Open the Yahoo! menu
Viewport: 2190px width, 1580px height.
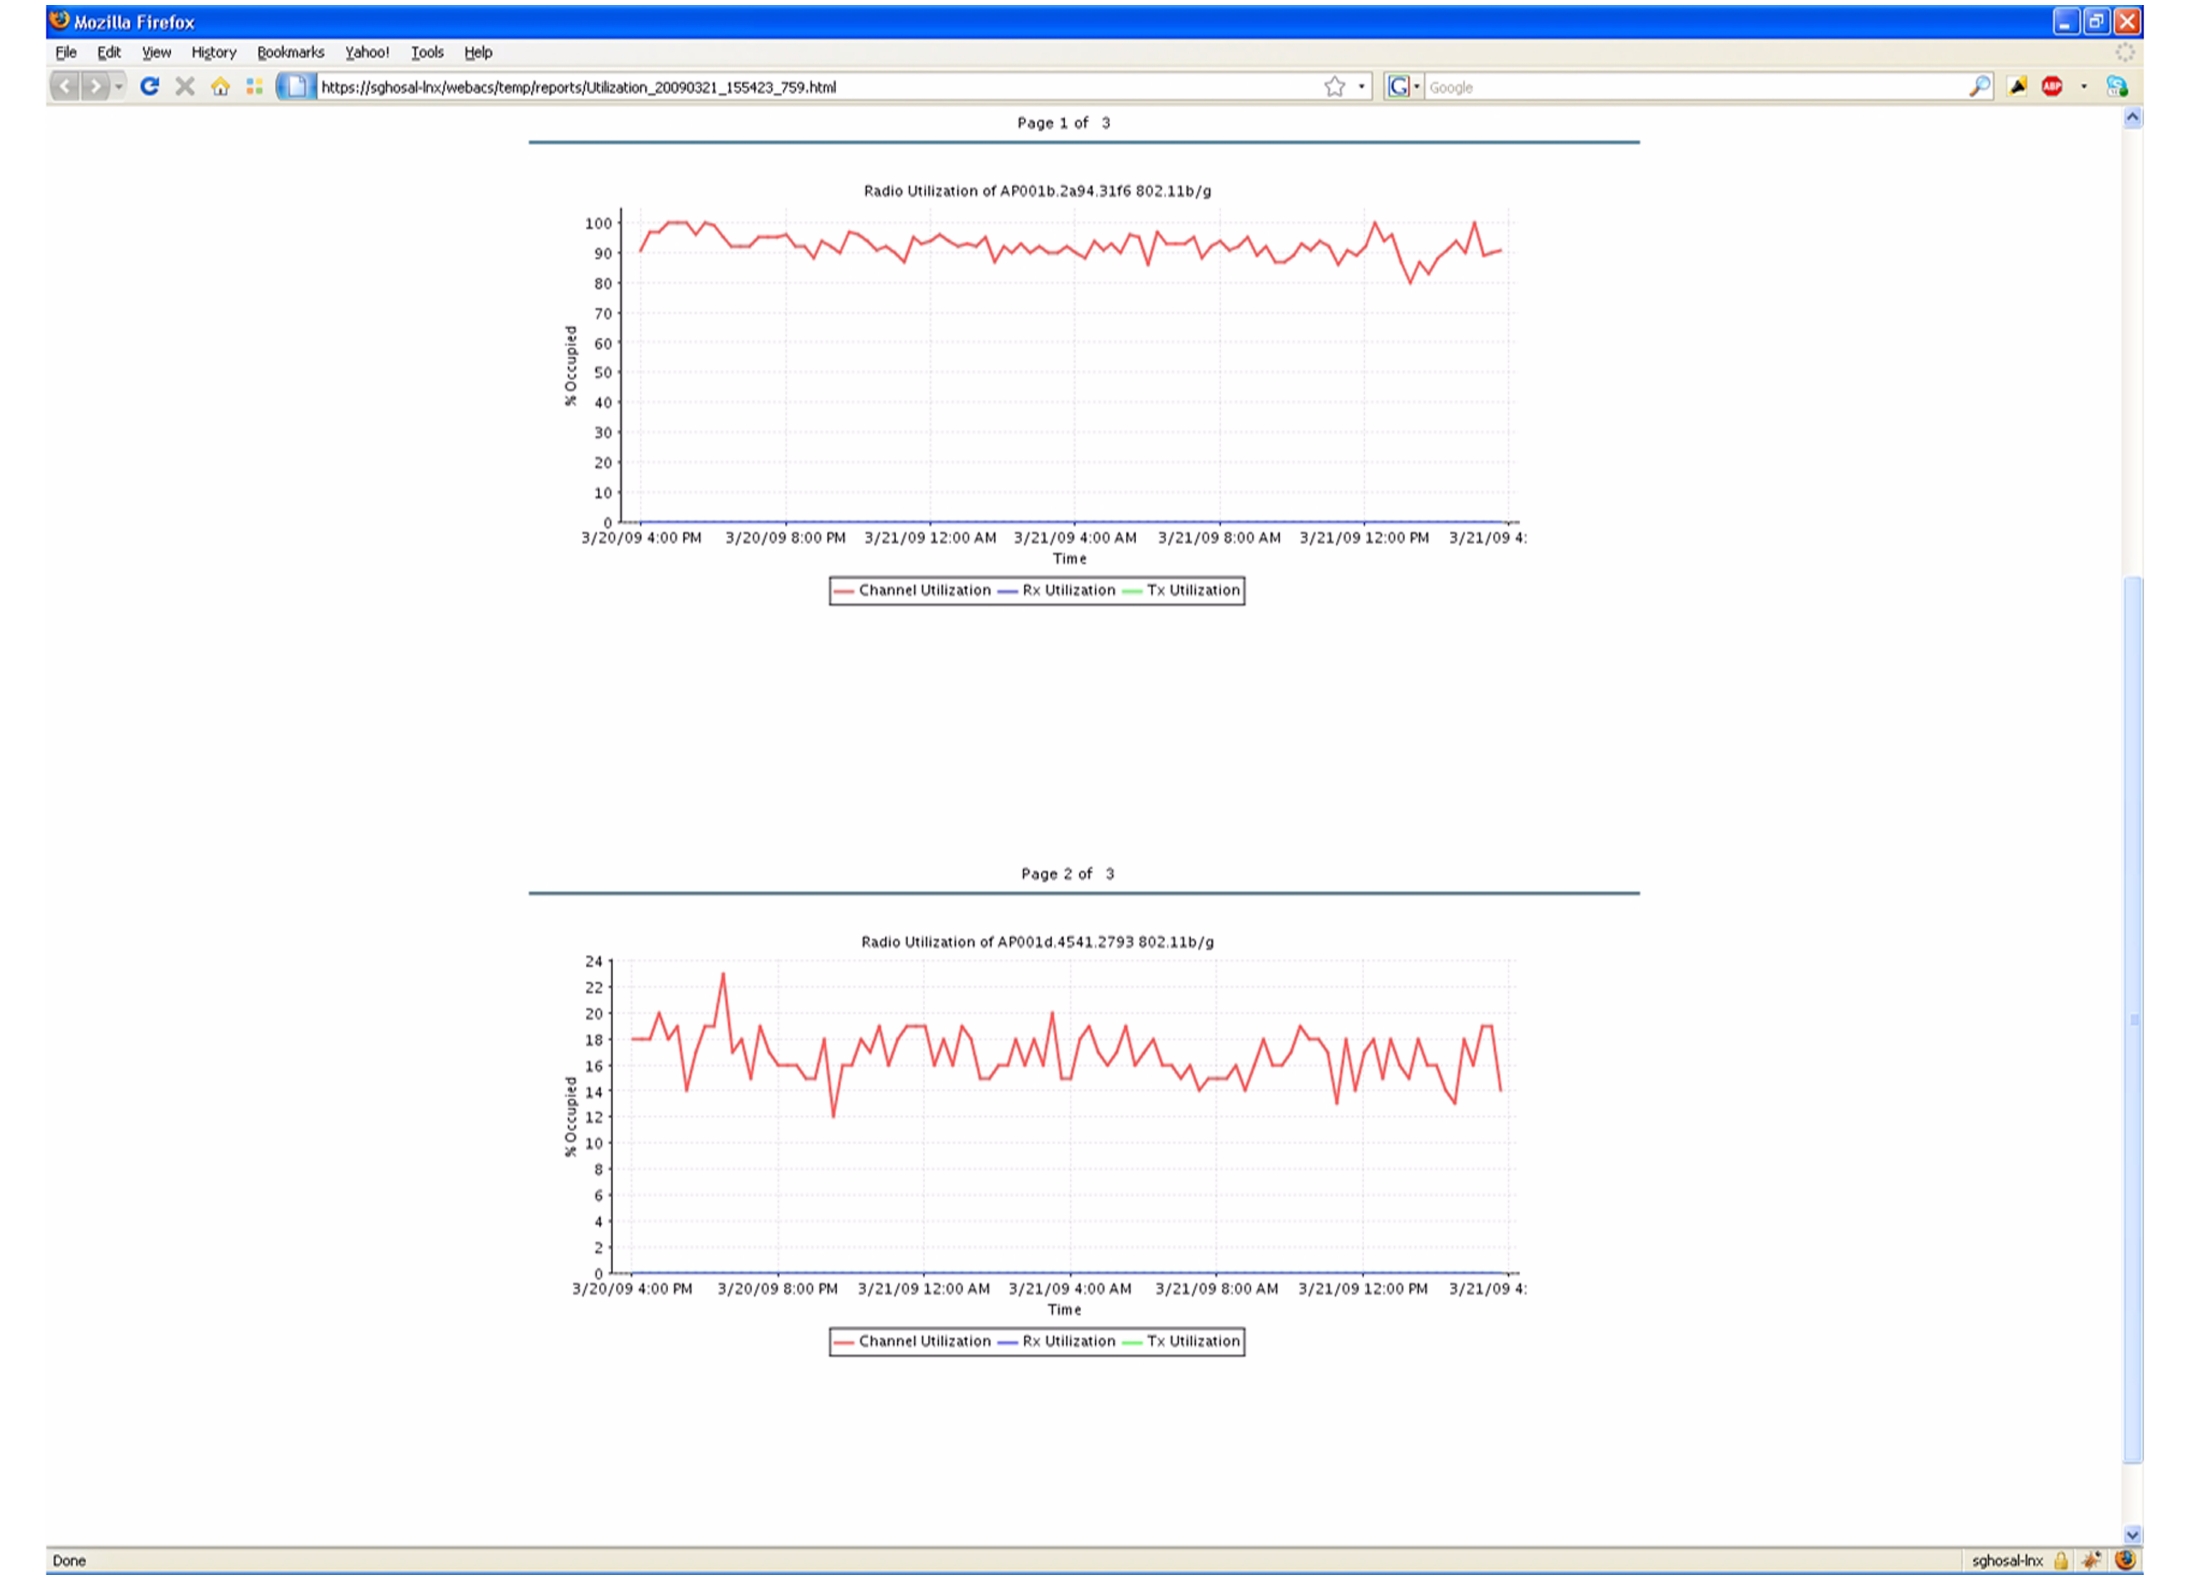click(367, 52)
